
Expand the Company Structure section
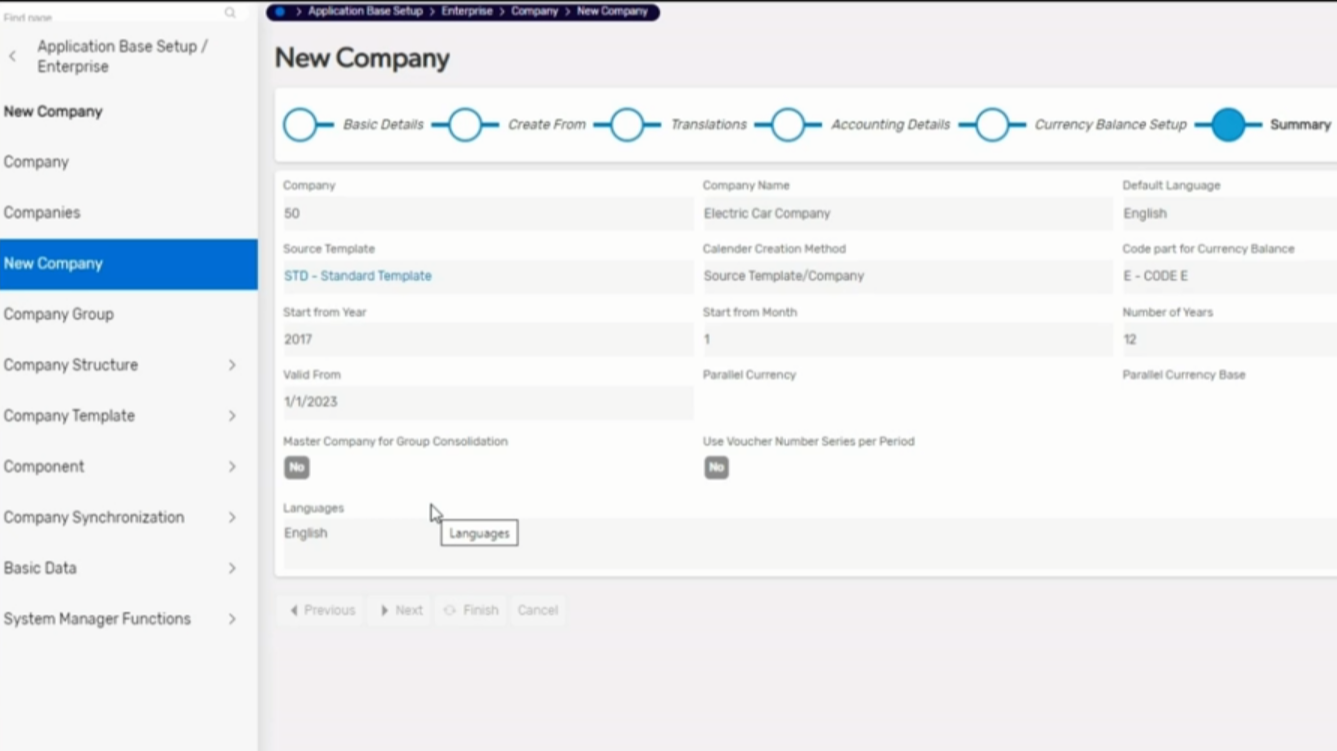pos(232,365)
